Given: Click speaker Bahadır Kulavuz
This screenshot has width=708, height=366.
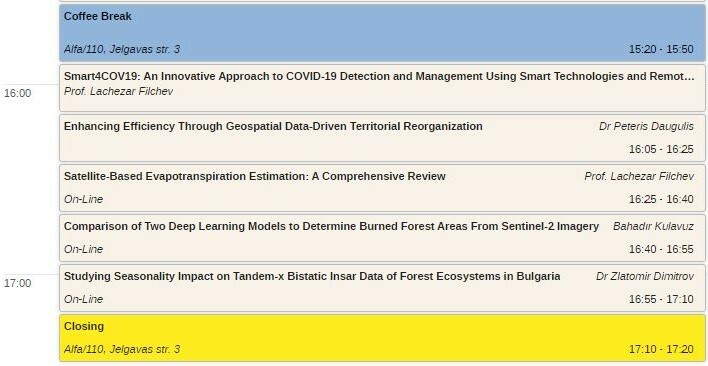Looking at the screenshot, I should click(x=653, y=227).
